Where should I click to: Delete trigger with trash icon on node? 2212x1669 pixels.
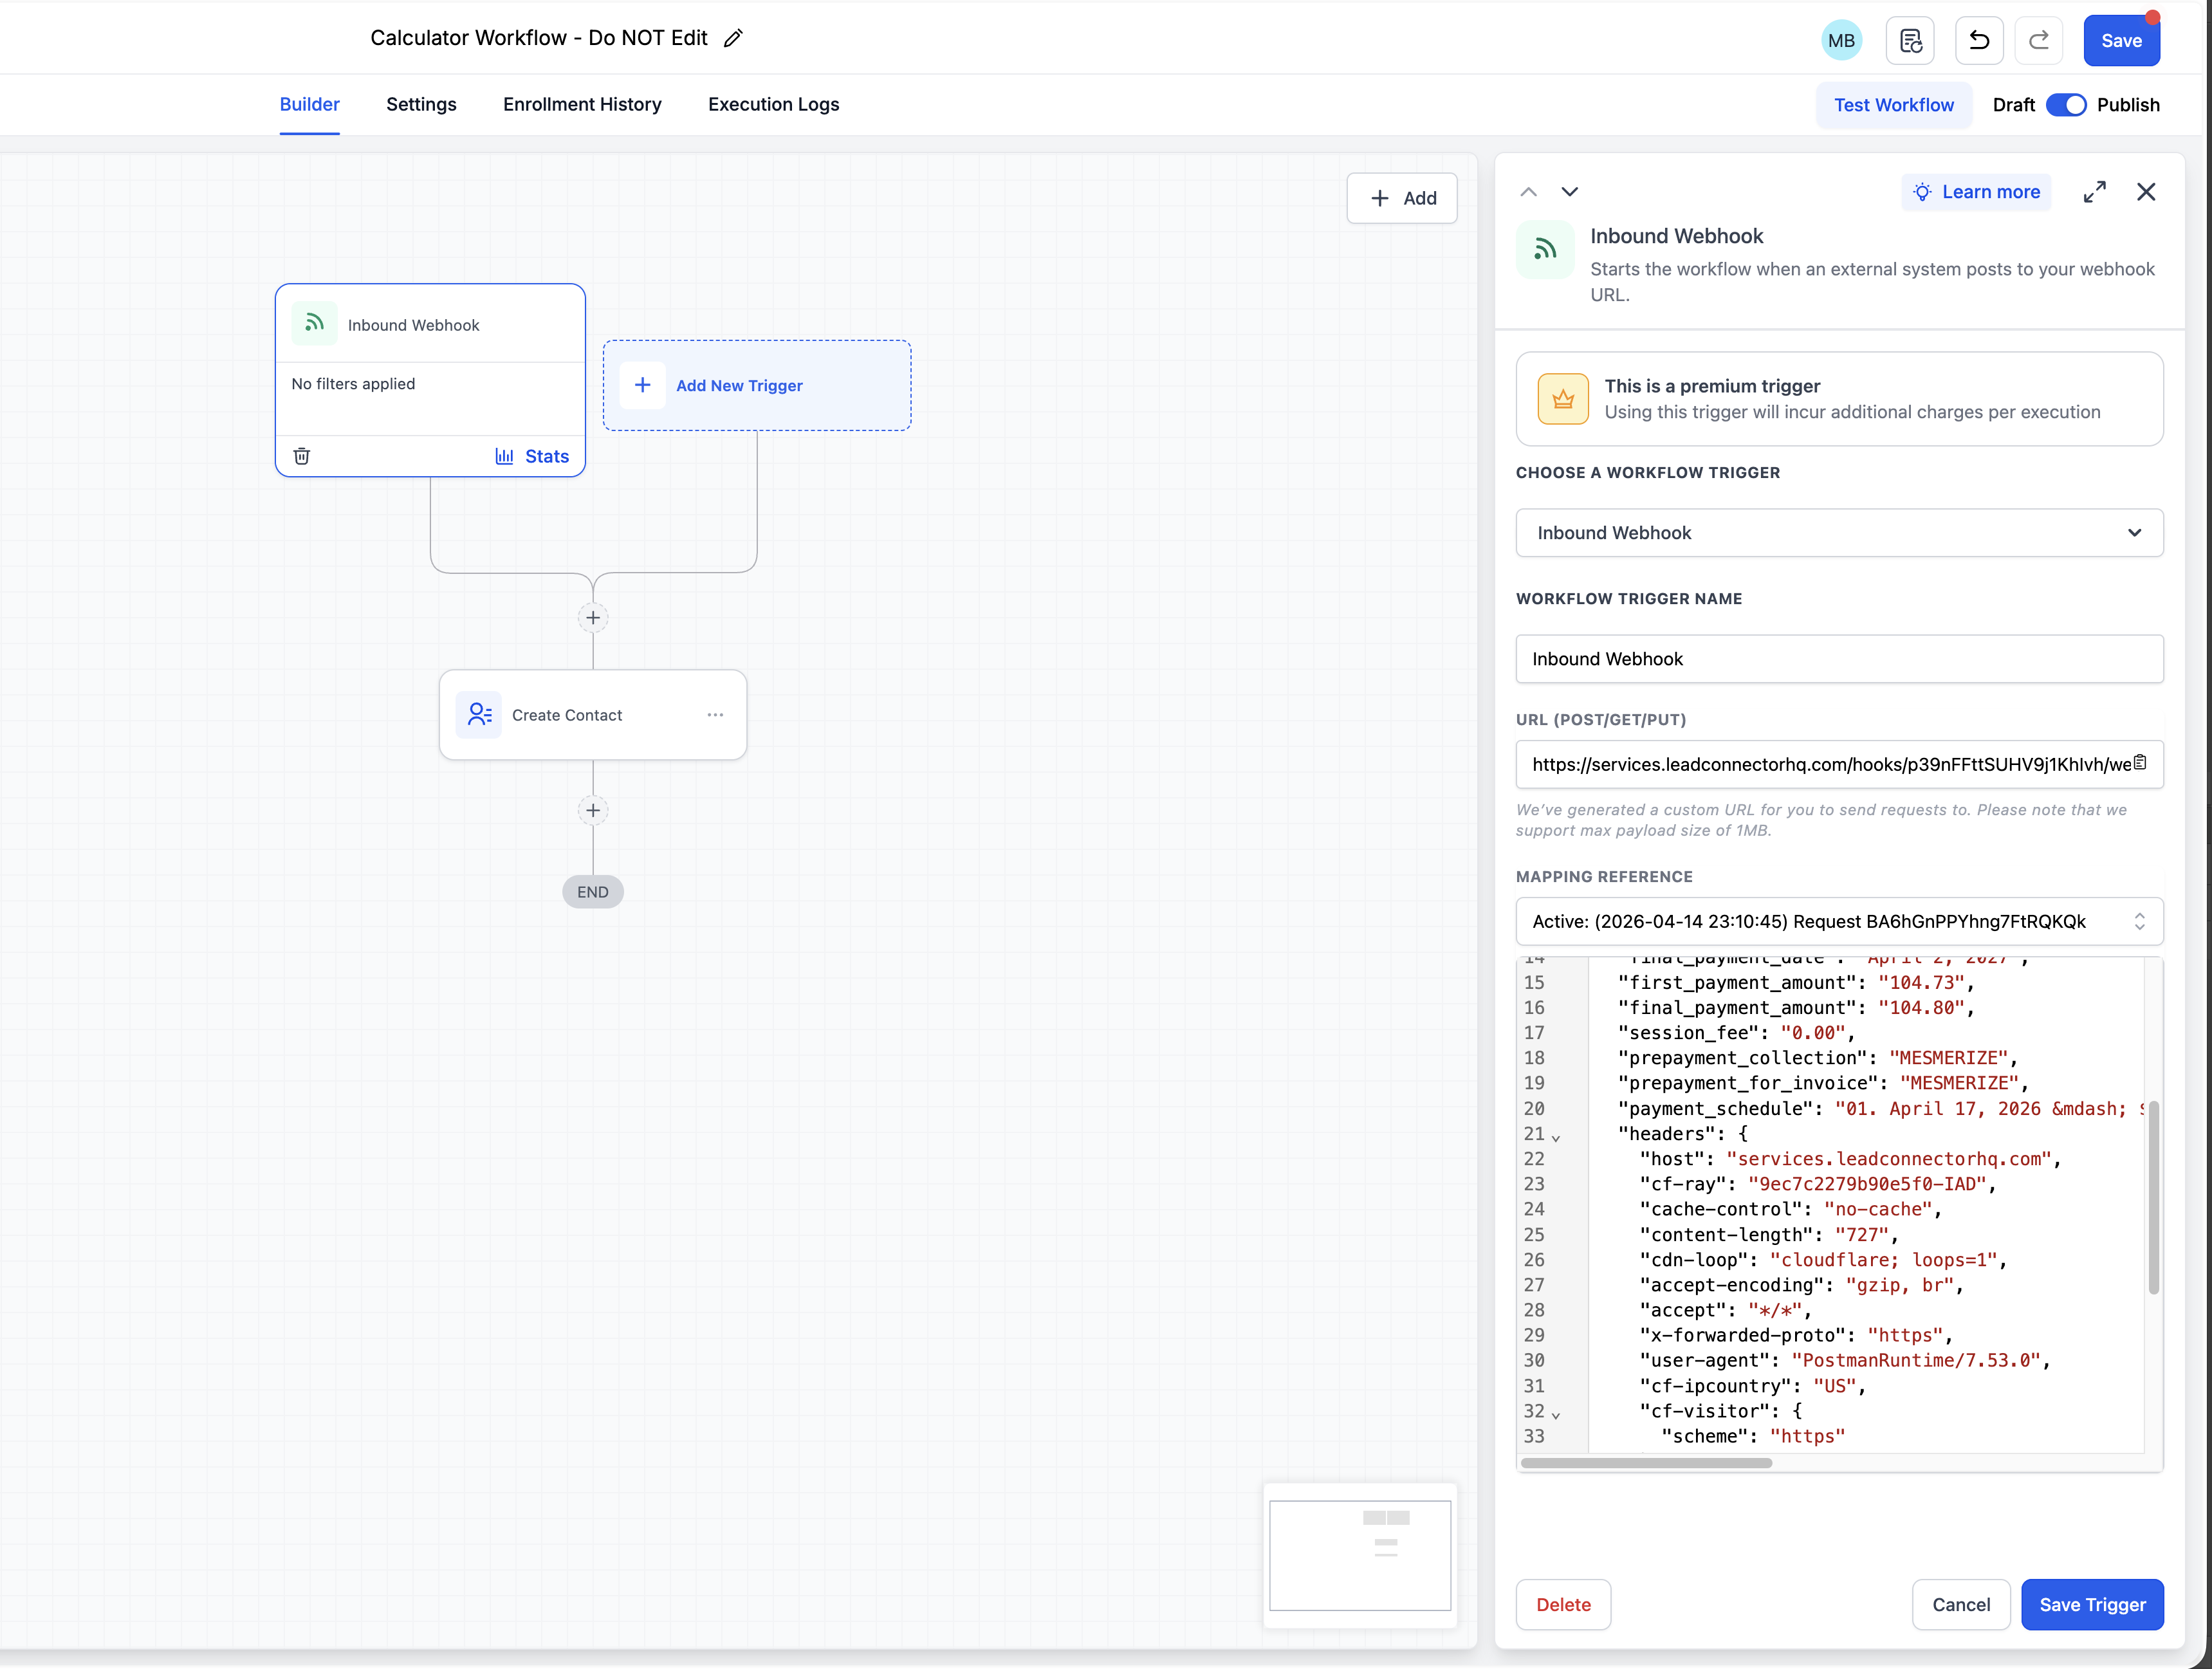pos(301,456)
